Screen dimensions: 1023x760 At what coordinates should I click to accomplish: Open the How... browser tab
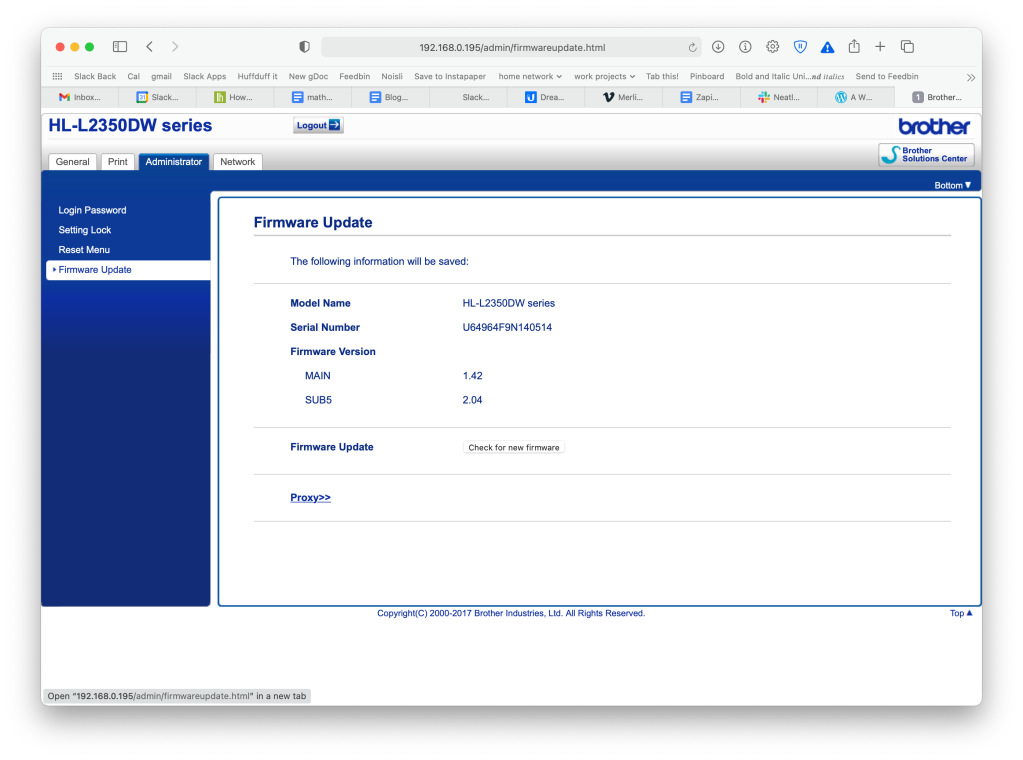[x=234, y=97]
